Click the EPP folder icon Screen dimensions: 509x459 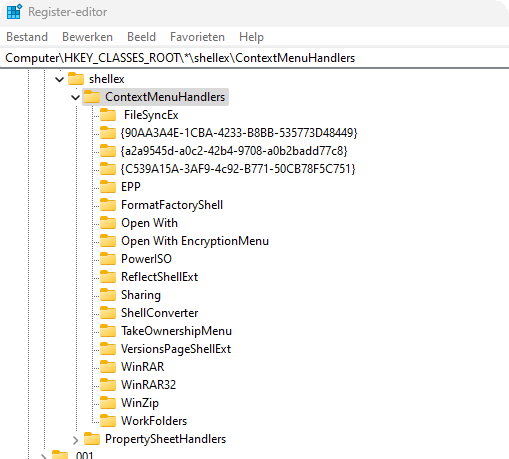(x=108, y=187)
